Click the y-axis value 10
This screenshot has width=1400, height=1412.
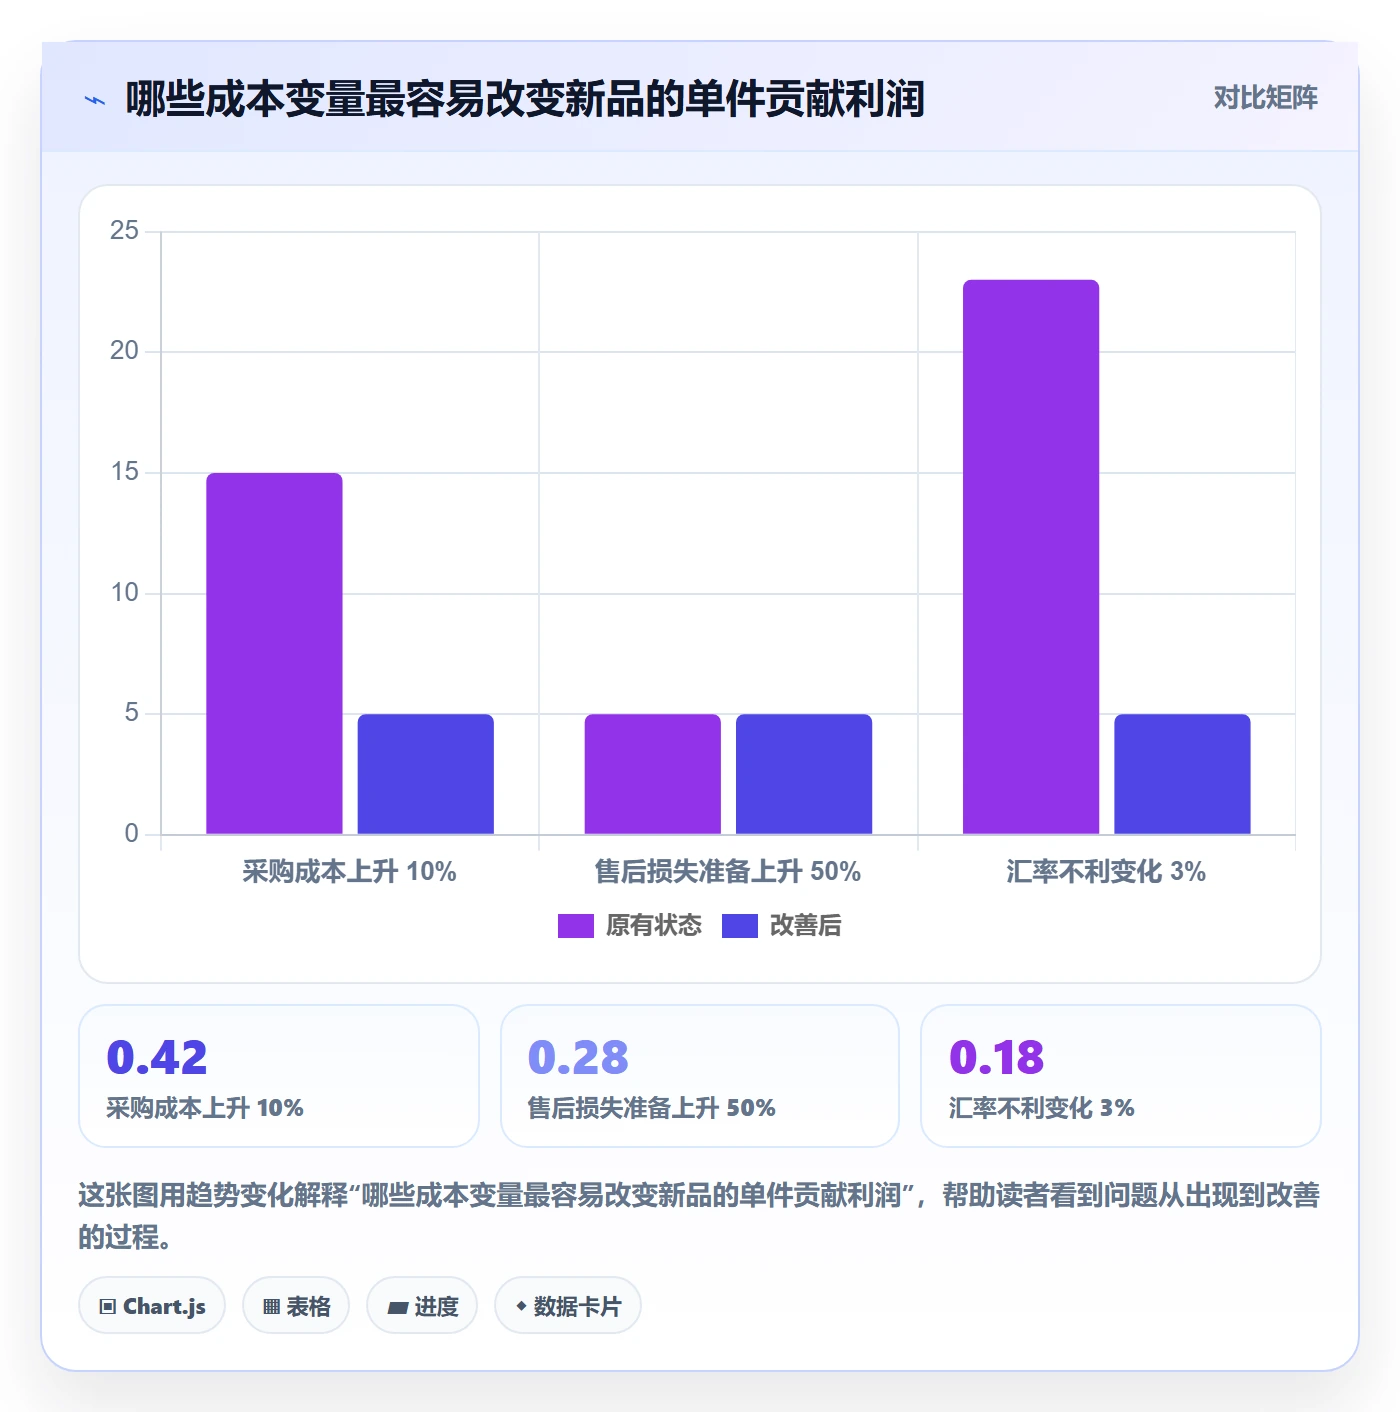tap(124, 593)
